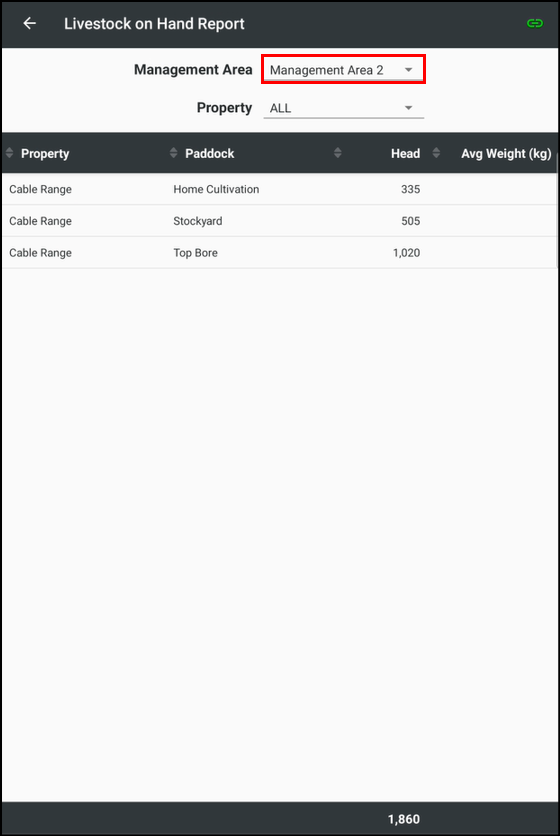
Task: Click the Property column header
Action: click(x=45, y=154)
